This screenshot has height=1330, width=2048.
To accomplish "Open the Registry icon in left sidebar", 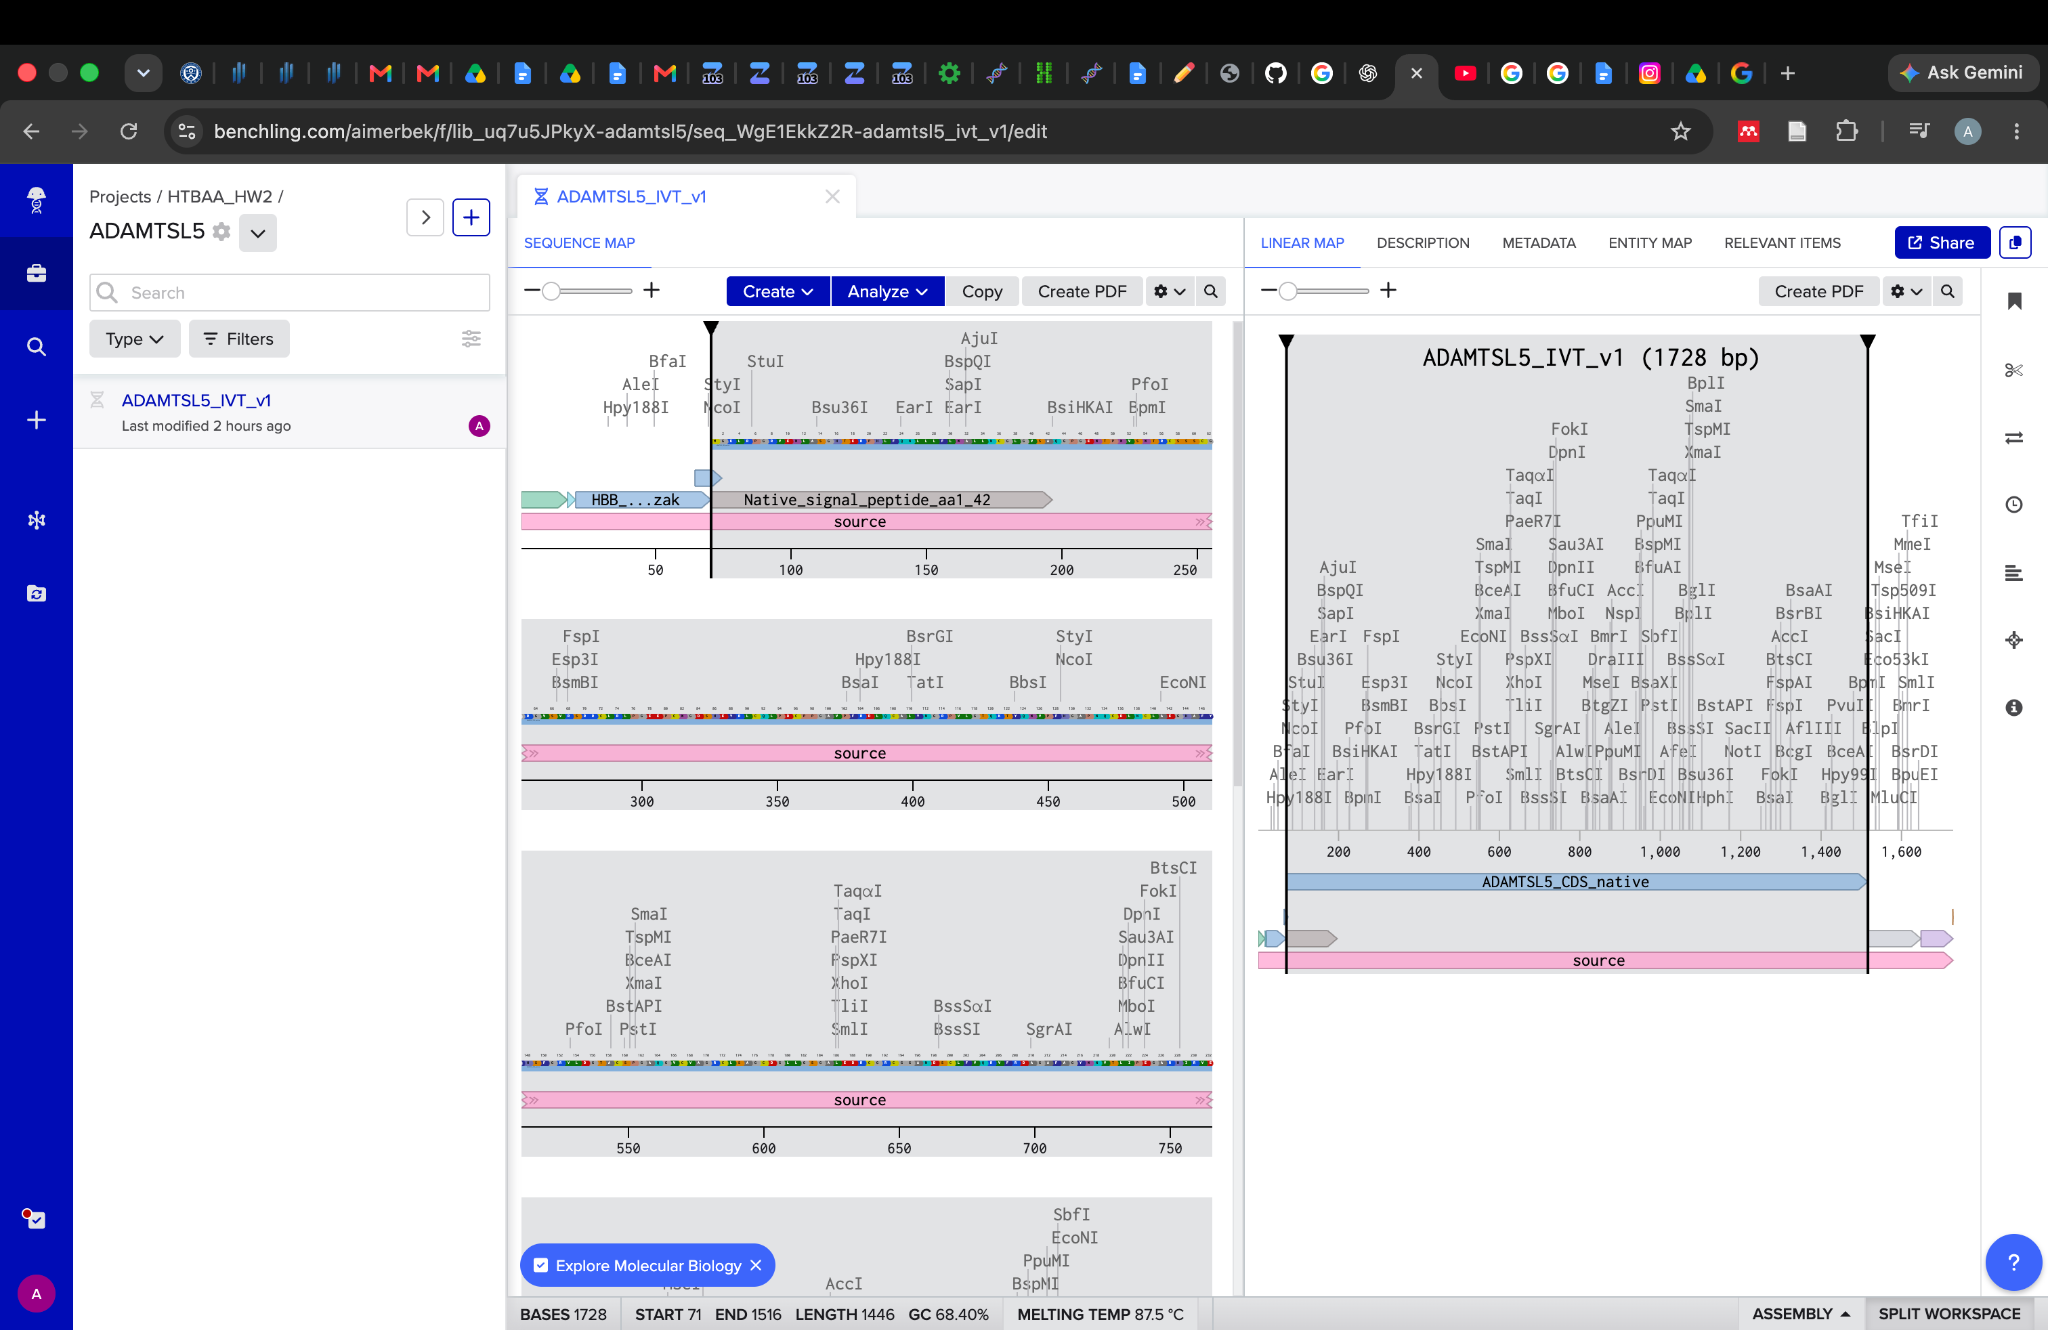I will (36, 520).
